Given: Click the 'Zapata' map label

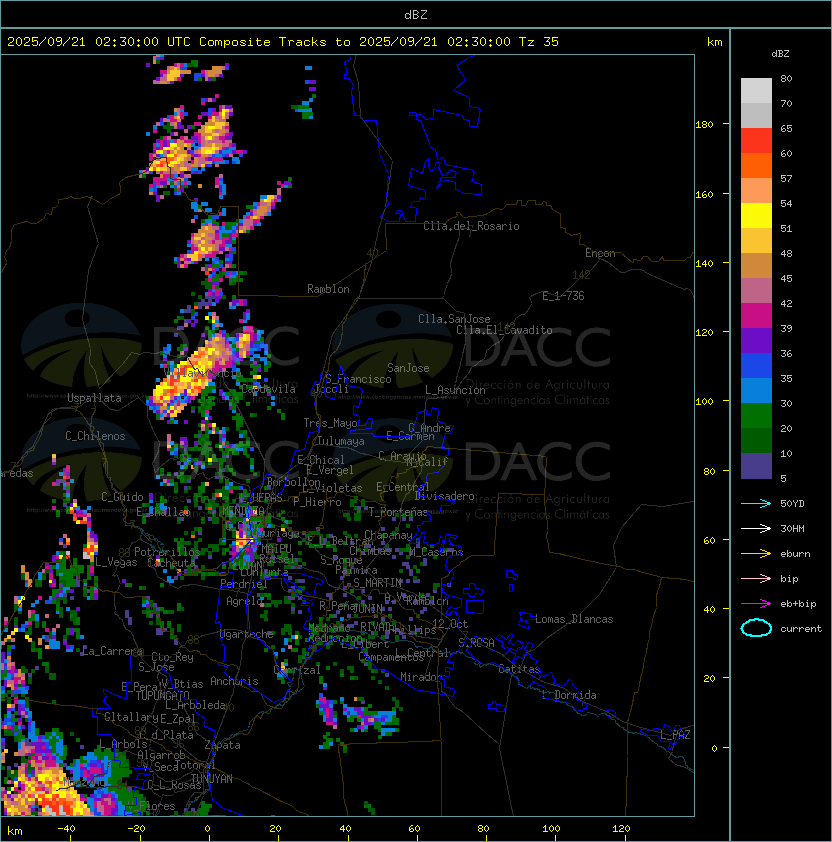Looking at the screenshot, I should [x=222, y=745].
